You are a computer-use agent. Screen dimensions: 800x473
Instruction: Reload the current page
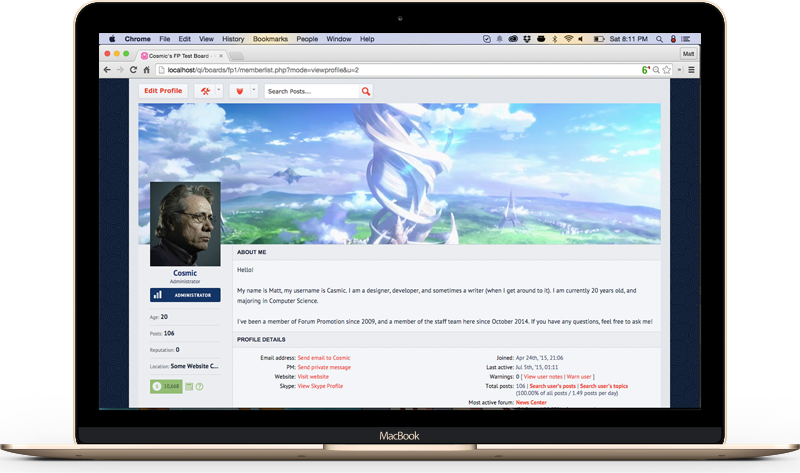pyautogui.click(x=133, y=70)
